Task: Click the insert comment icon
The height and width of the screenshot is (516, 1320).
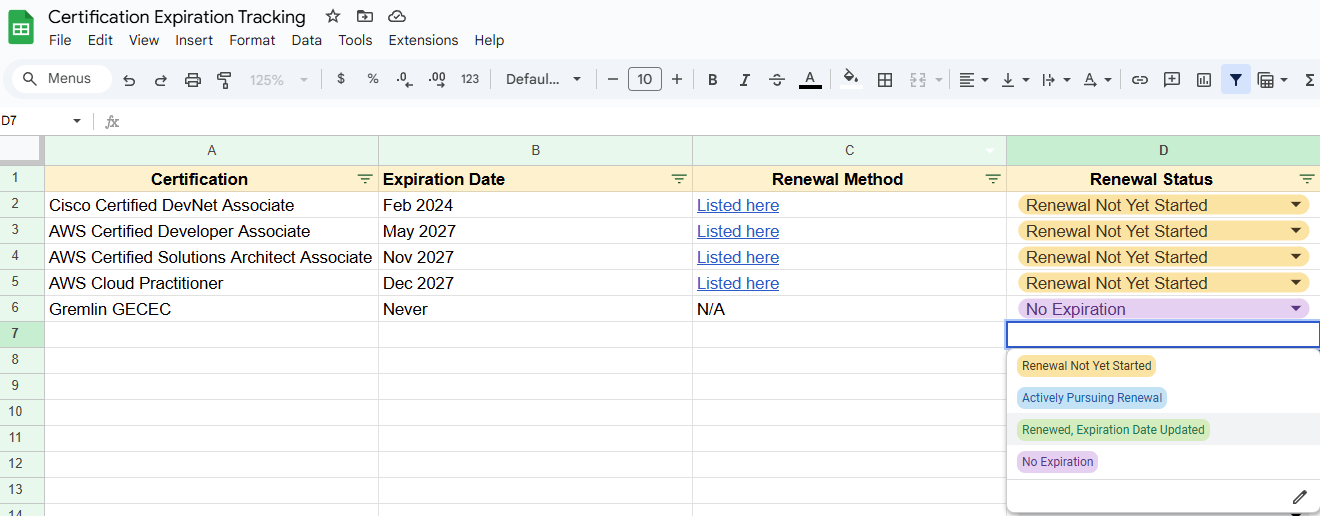Action: pos(1172,80)
